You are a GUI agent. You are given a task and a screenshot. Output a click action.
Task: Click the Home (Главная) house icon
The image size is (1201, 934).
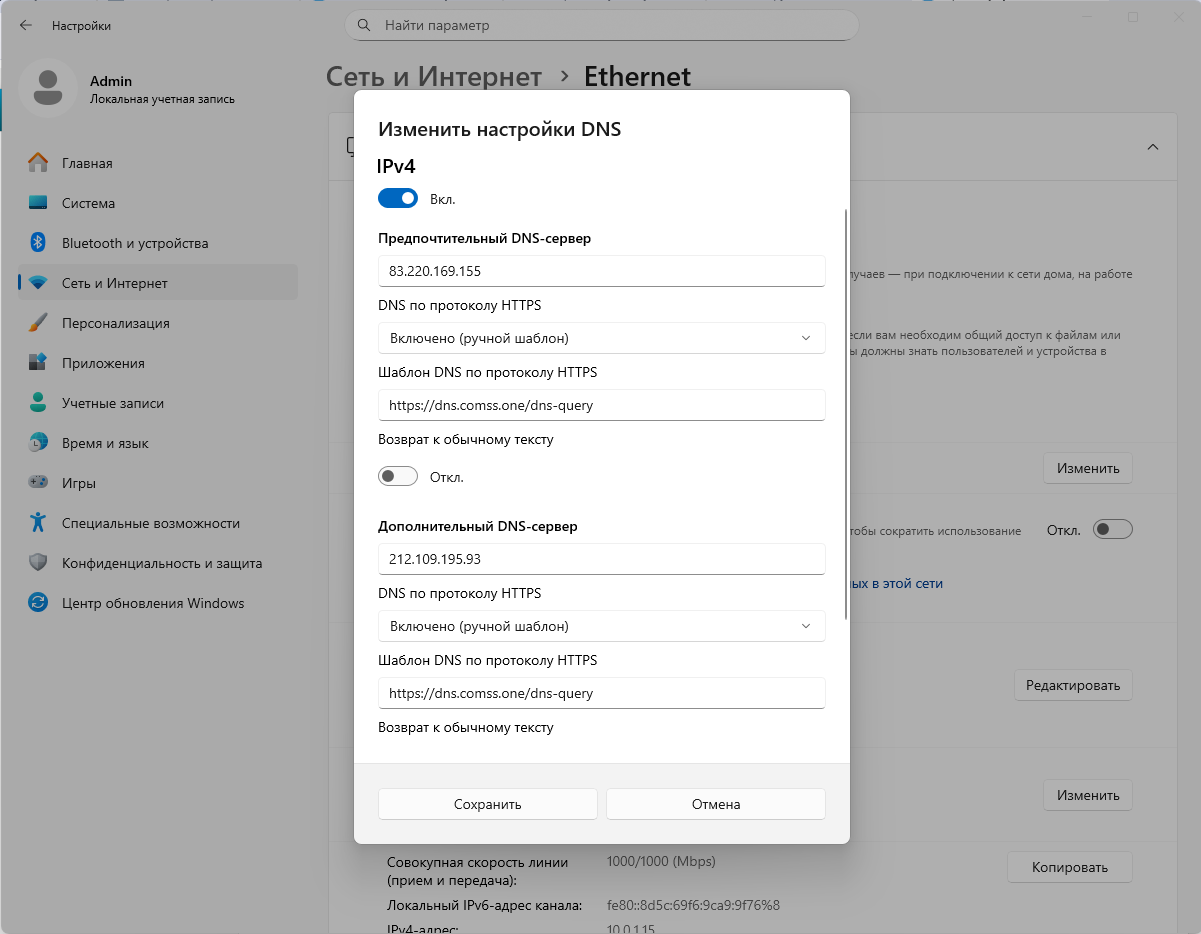[38, 163]
